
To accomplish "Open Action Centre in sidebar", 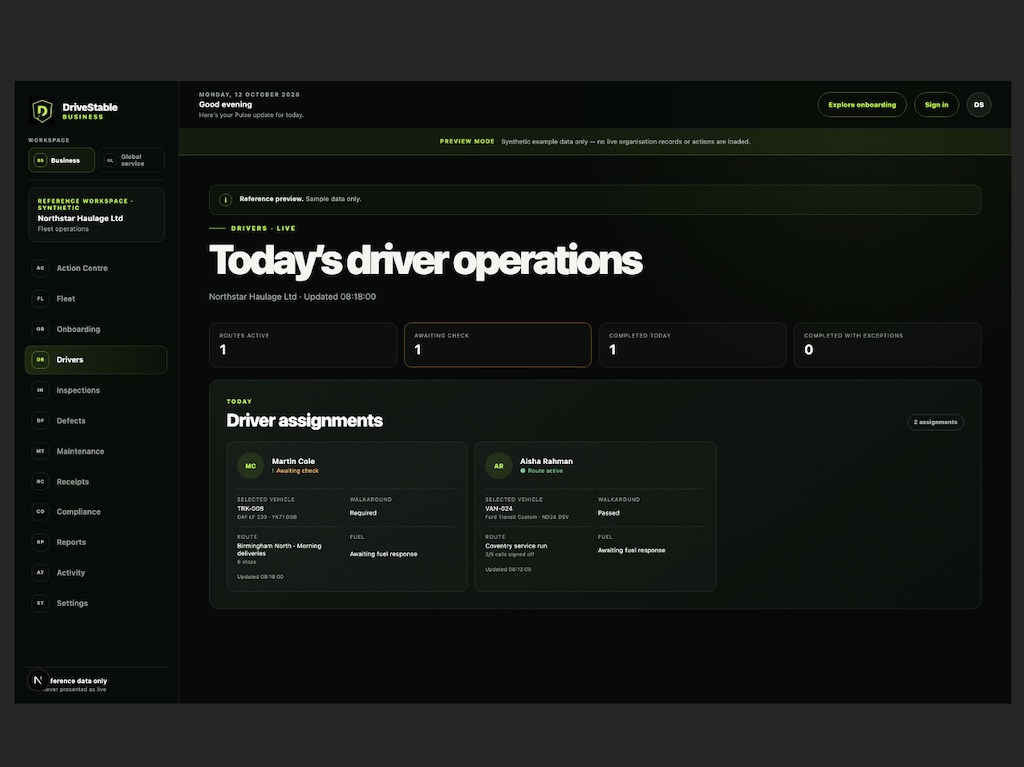I will pos(96,268).
